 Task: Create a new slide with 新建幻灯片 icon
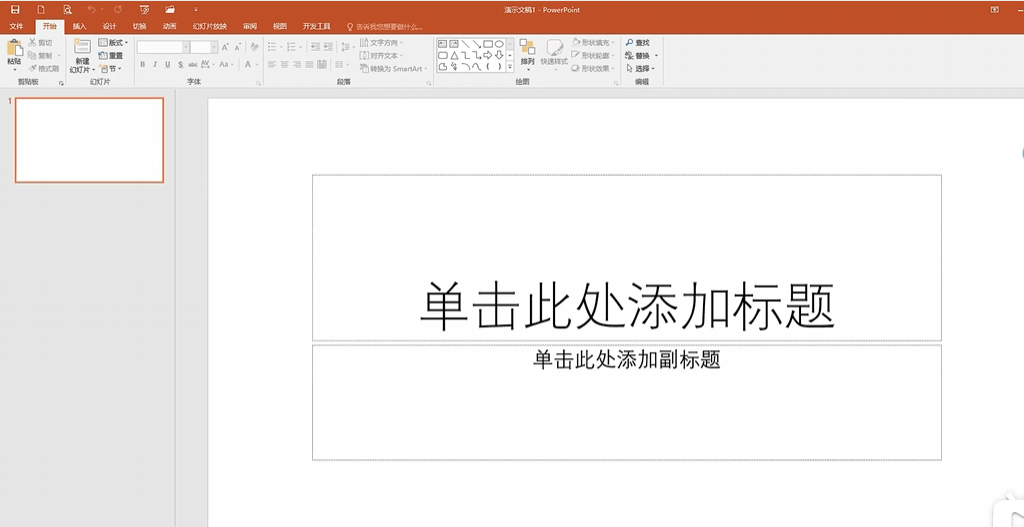click(81, 48)
